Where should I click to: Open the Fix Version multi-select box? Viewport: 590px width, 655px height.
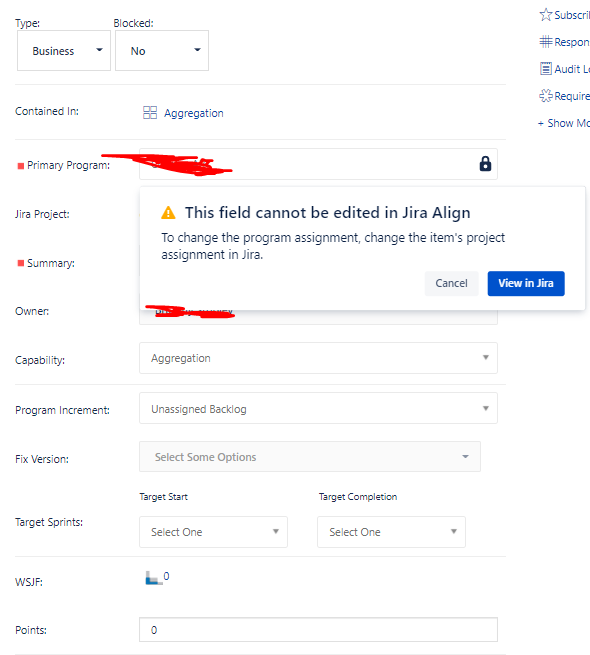(310, 457)
